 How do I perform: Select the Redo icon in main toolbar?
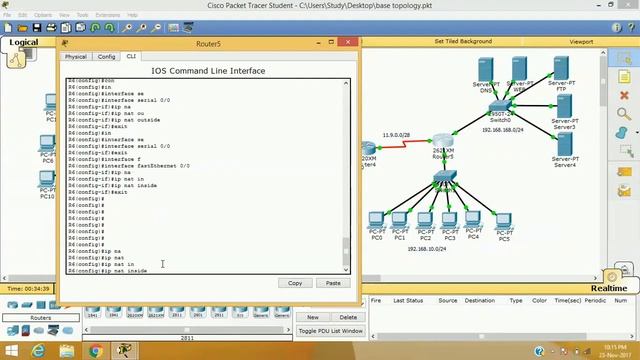pos(109,28)
